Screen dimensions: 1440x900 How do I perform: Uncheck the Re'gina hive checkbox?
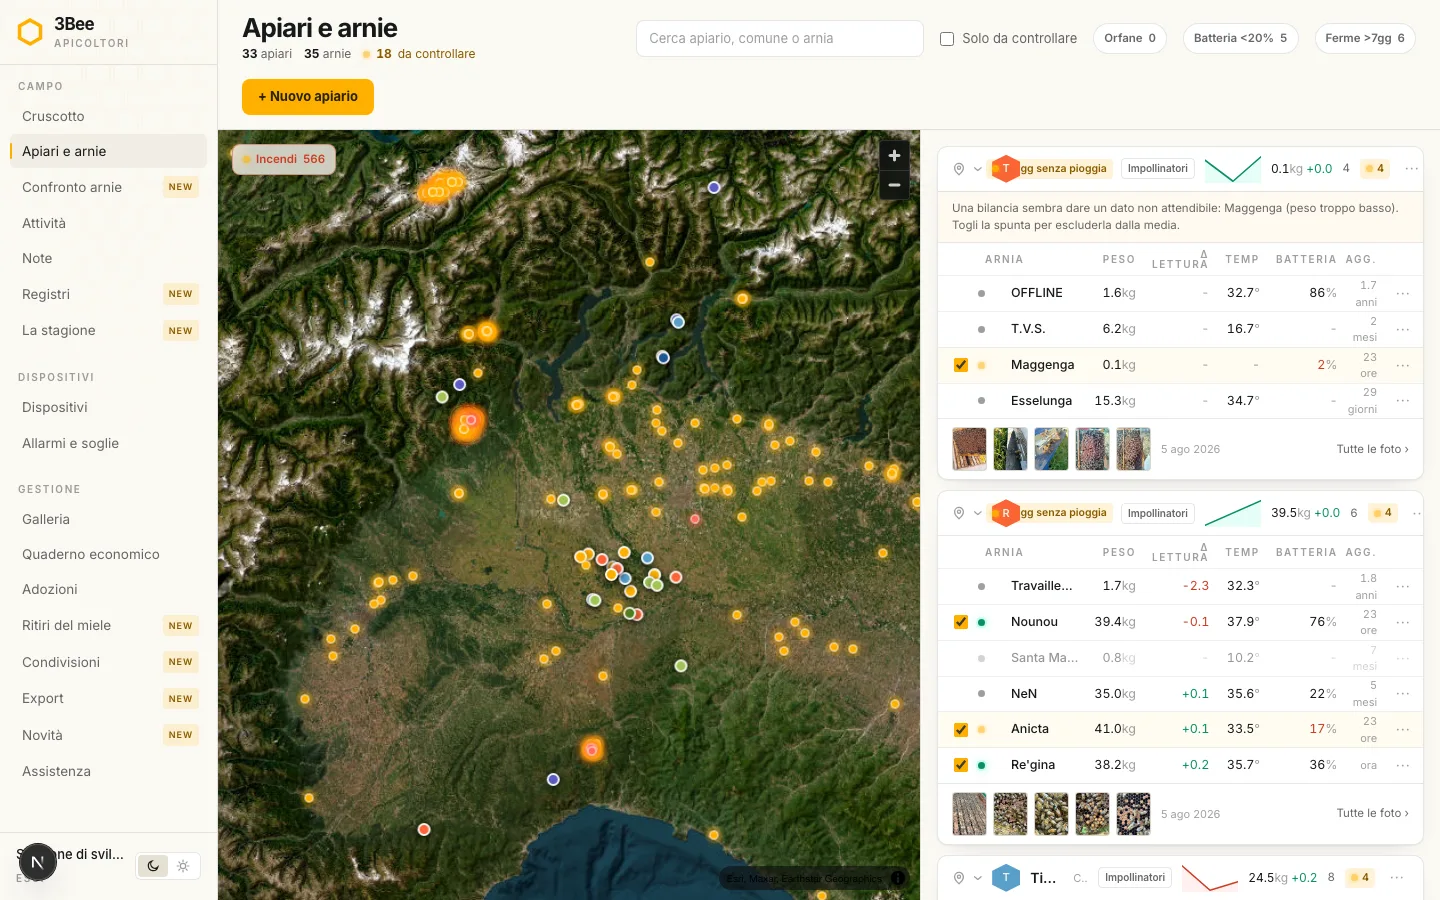coord(961,765)
